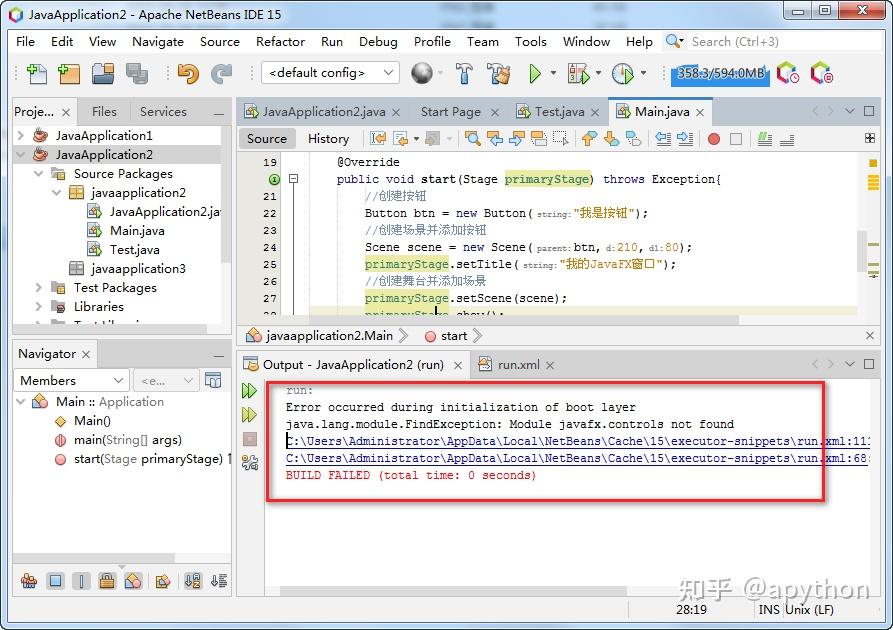Click the Clean and Build hammer-broom icon

499,73
